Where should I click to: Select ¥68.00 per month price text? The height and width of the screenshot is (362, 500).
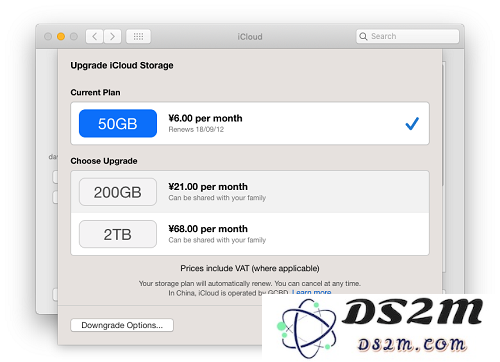click(x=208, y=229)
